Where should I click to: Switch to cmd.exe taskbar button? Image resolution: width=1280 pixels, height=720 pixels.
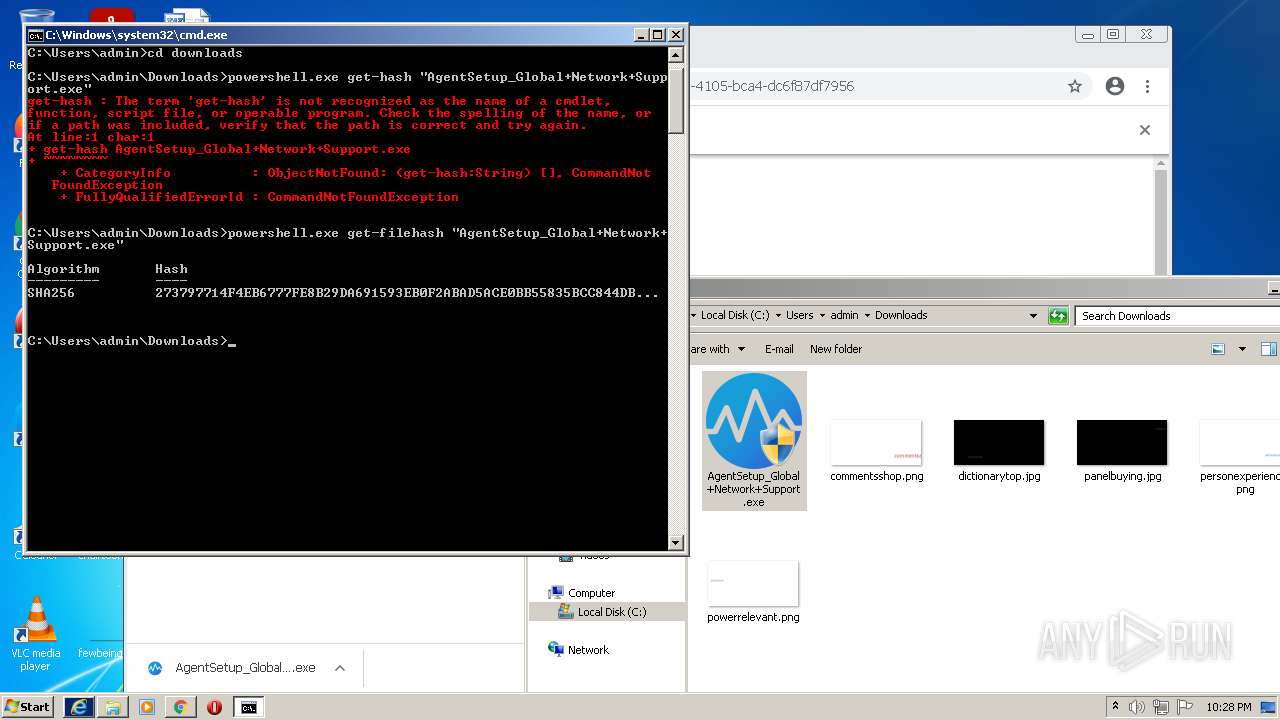click(x=249, y=707)
